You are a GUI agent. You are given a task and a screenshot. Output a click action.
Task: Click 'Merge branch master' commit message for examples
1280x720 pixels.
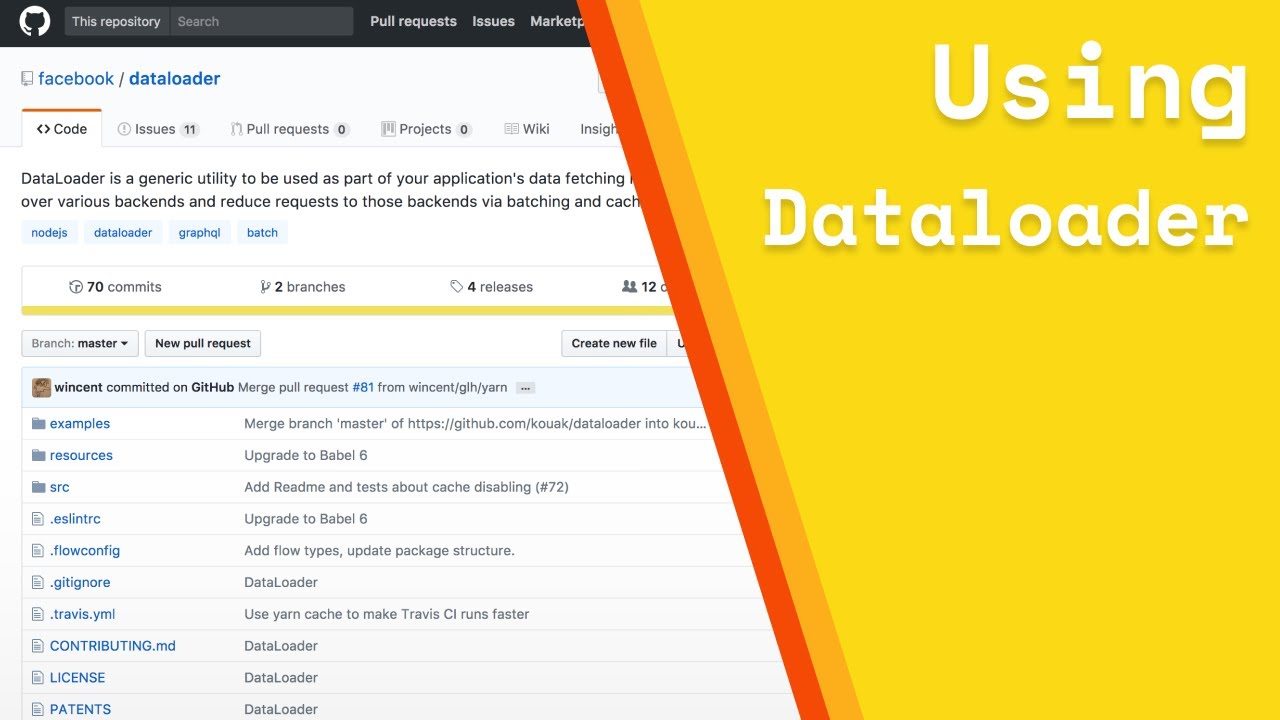(476, 424)
